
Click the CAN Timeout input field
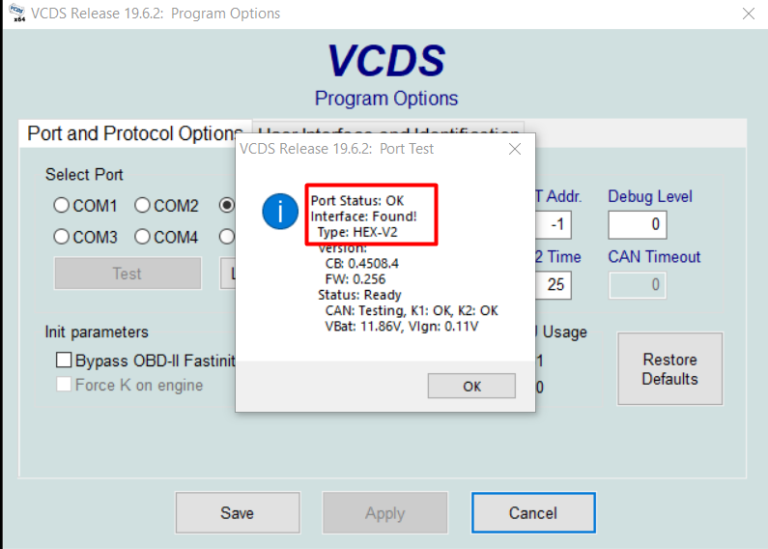pyautogui.click(x=637, y=285)
